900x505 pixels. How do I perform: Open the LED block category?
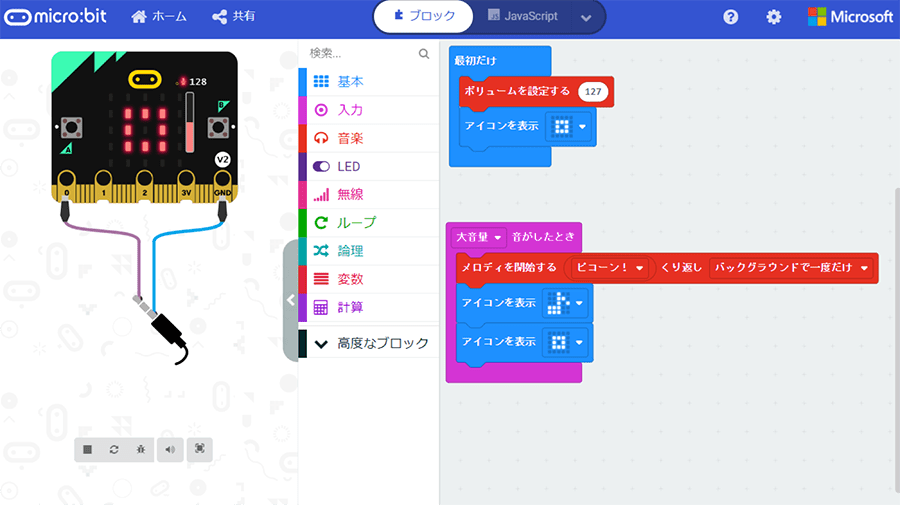pos(368,166)
